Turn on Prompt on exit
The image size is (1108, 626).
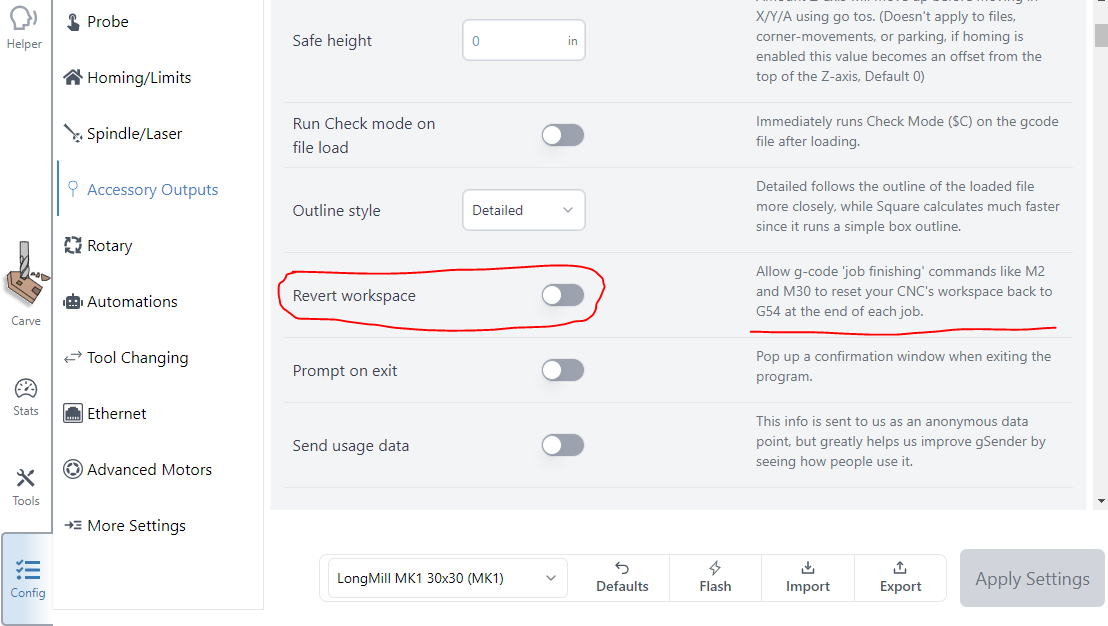coord(563,370)
